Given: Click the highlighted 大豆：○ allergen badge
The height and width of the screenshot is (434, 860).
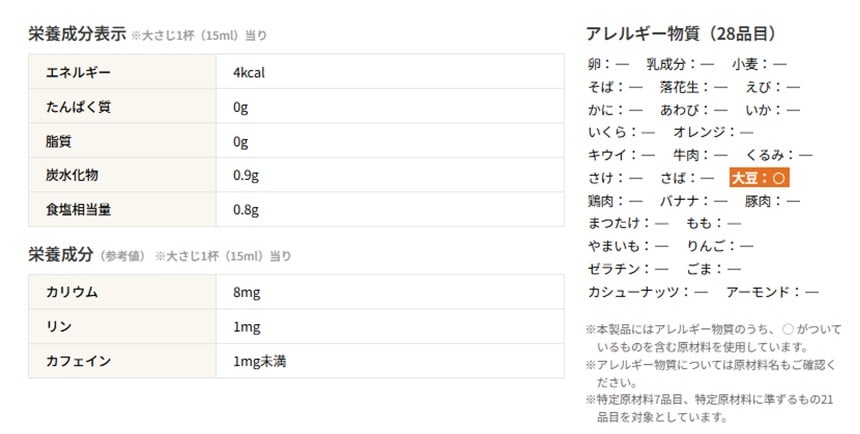Looking at the screenshot, I should click(x=761, y=178).
